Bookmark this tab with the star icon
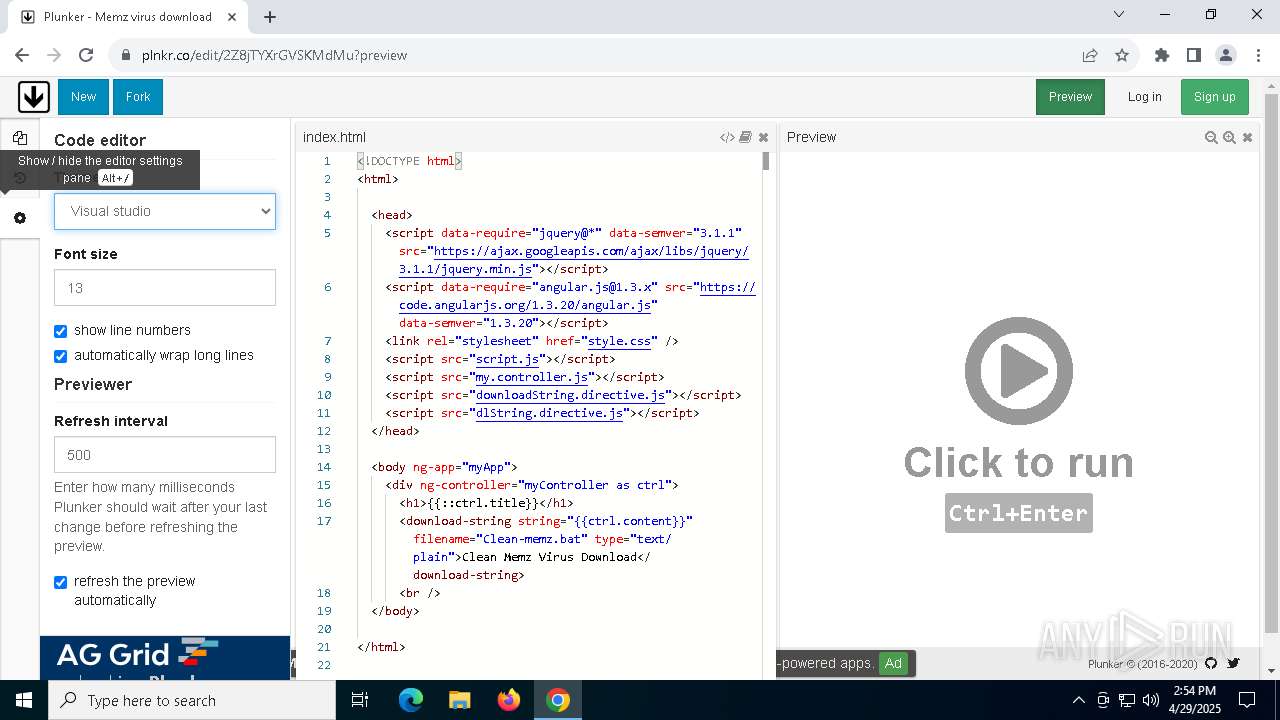 click(x=1122, y=55)
